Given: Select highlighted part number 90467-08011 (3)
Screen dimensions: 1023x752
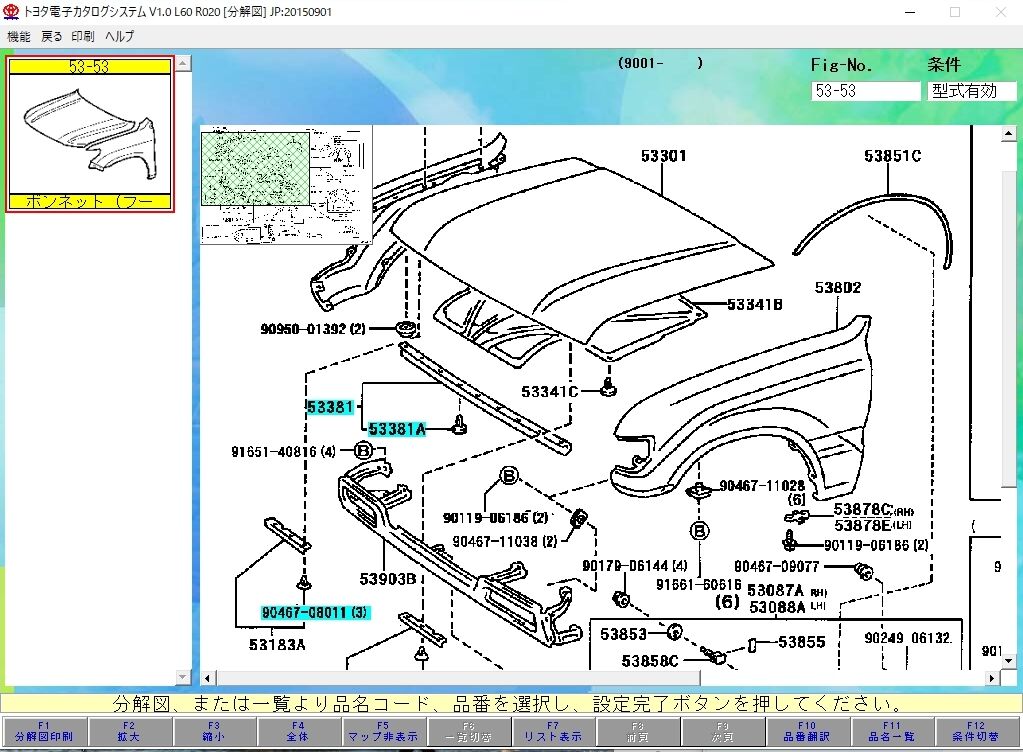Looking at the screenshot, I should click(x=315, y=612).
